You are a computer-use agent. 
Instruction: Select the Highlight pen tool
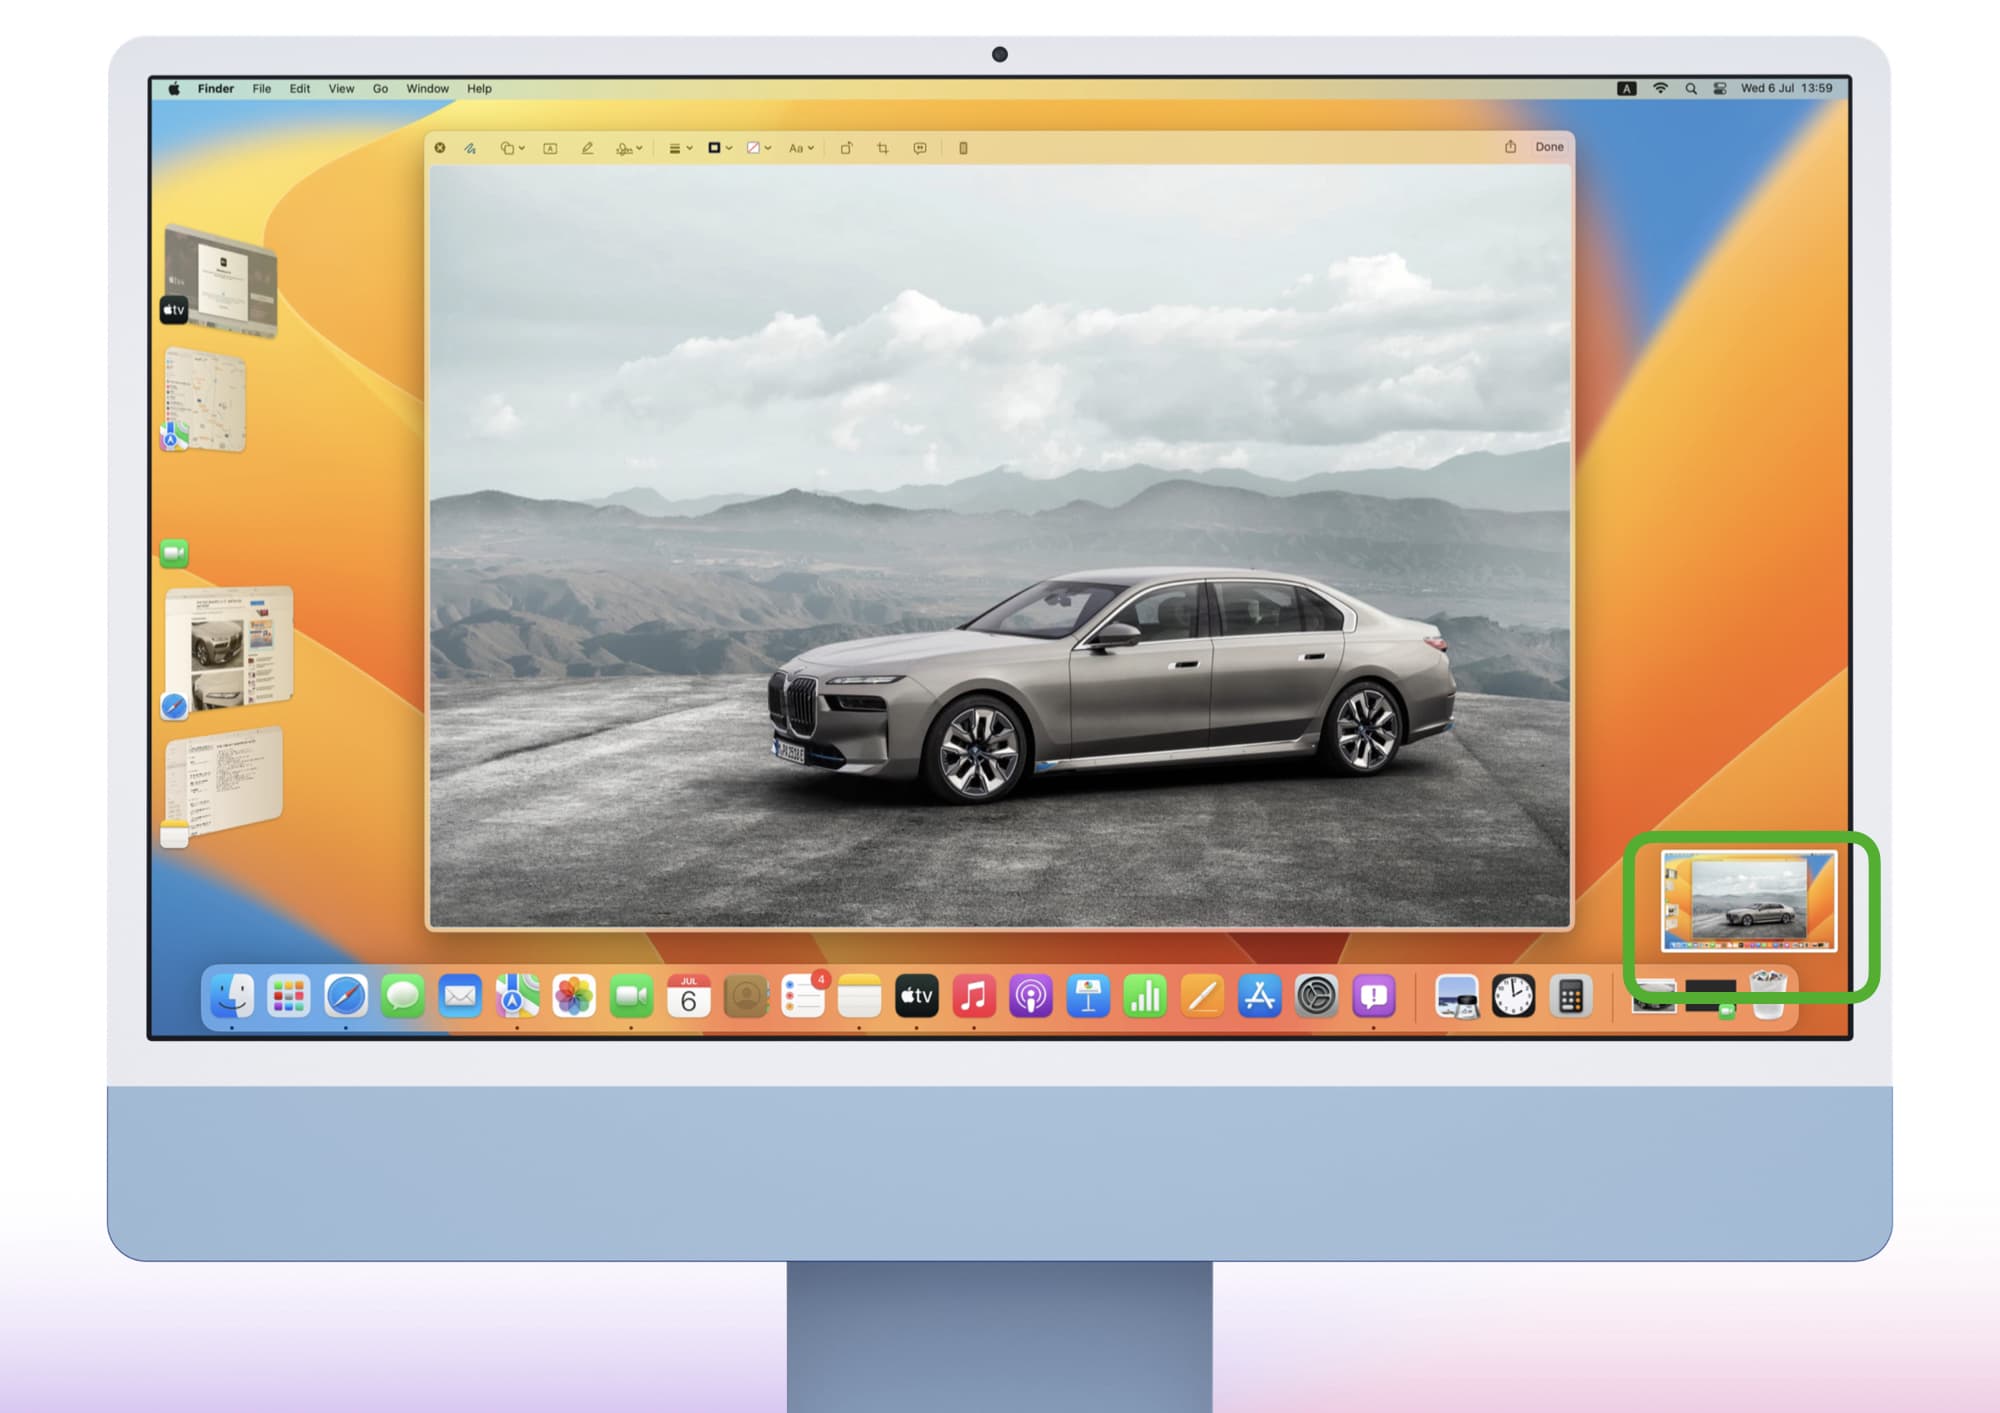tap(587, 148)
